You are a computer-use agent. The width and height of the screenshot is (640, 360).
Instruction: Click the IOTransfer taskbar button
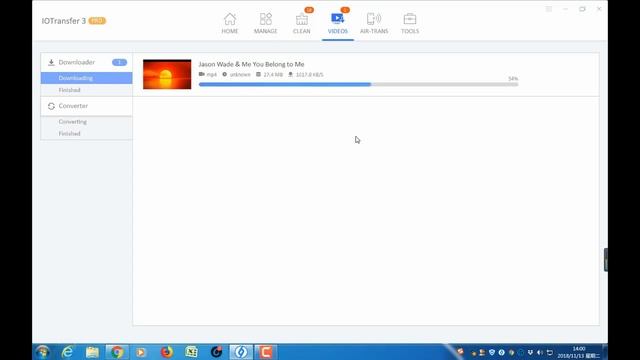click(241, 352)
